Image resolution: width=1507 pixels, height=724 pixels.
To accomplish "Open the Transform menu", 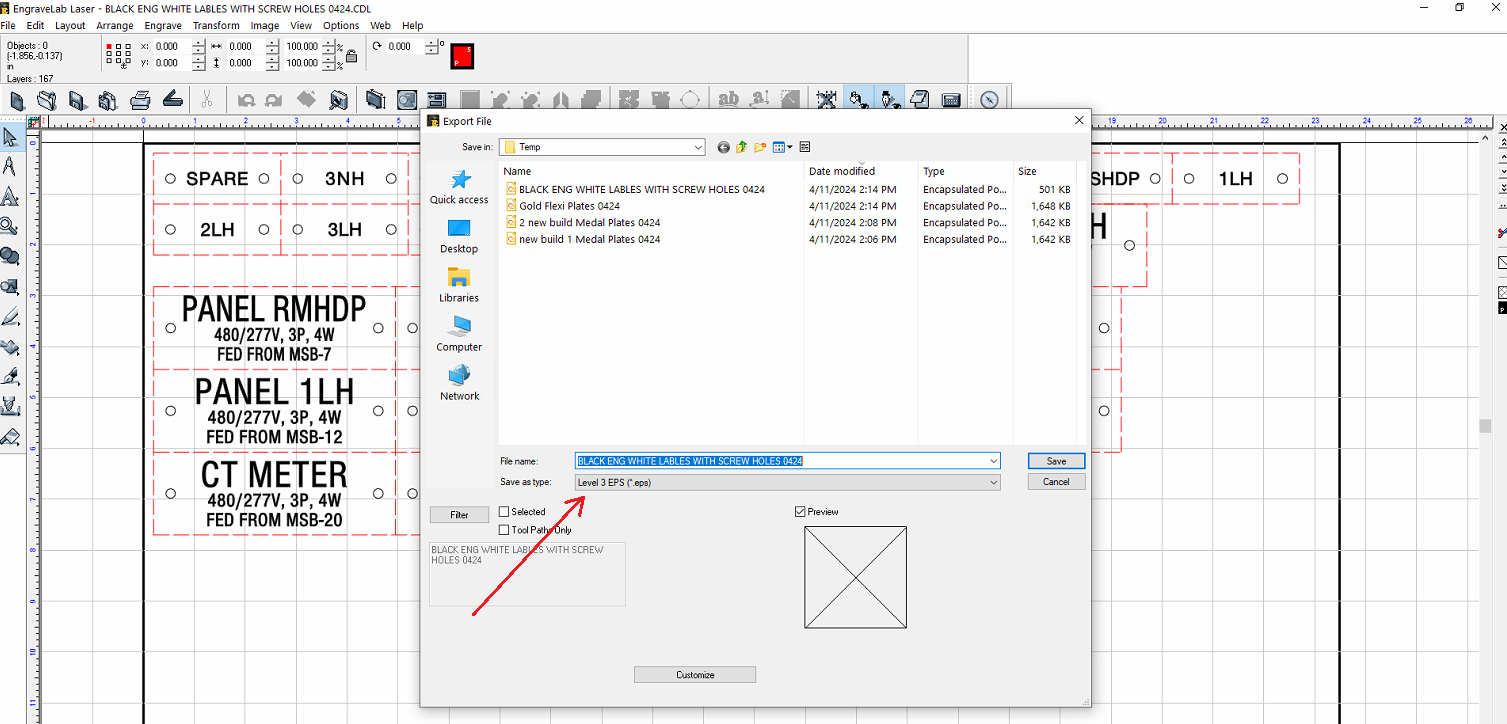I will point(216,25).
